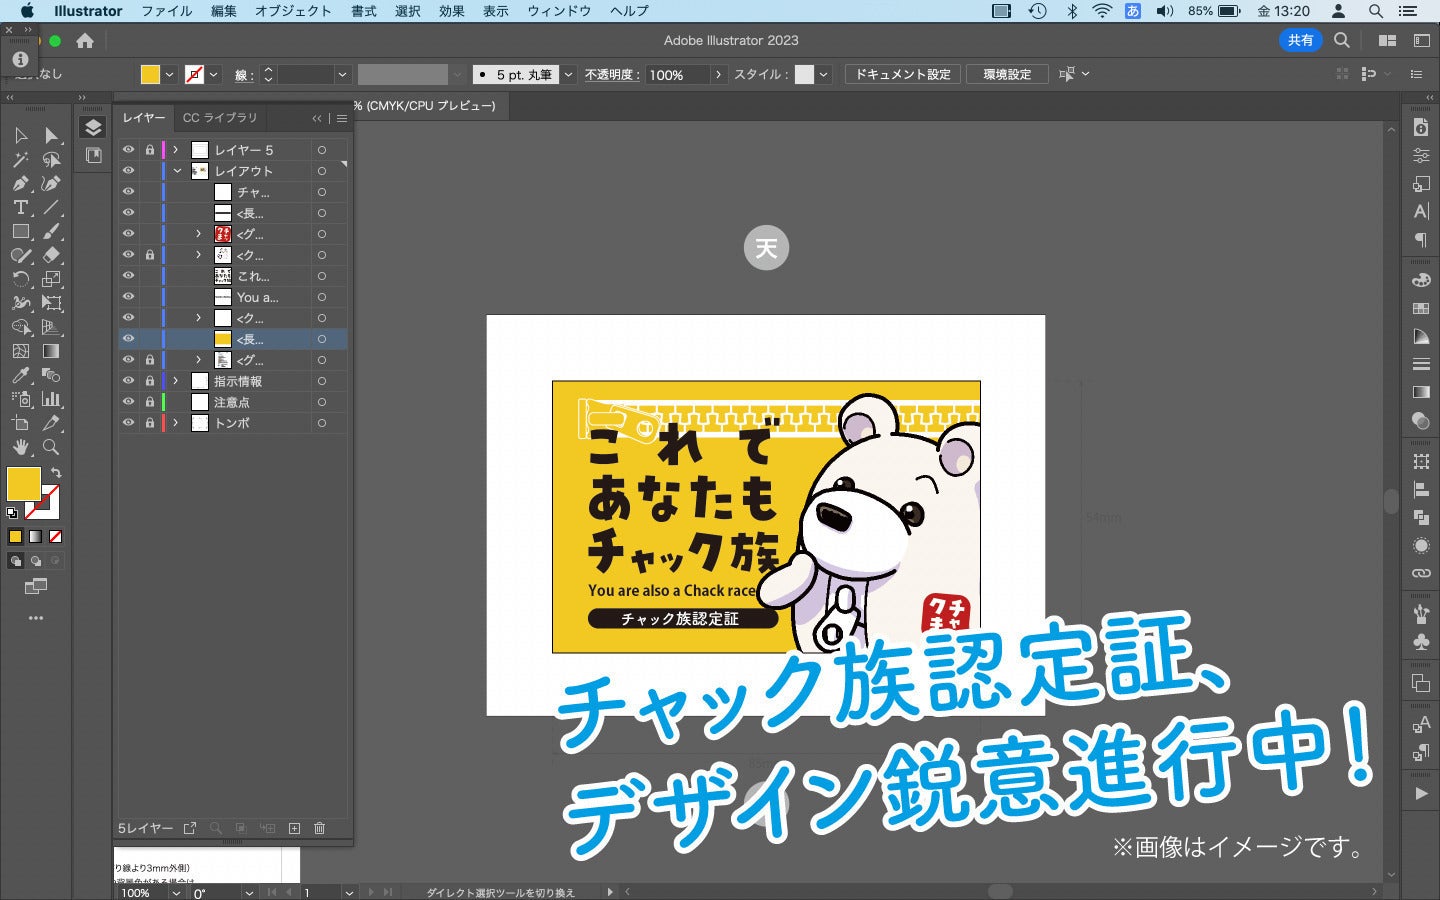The width and height of the screenshot is (1440, 900).
Task: Unlock the 指示情報 layer
Action: 150,381
